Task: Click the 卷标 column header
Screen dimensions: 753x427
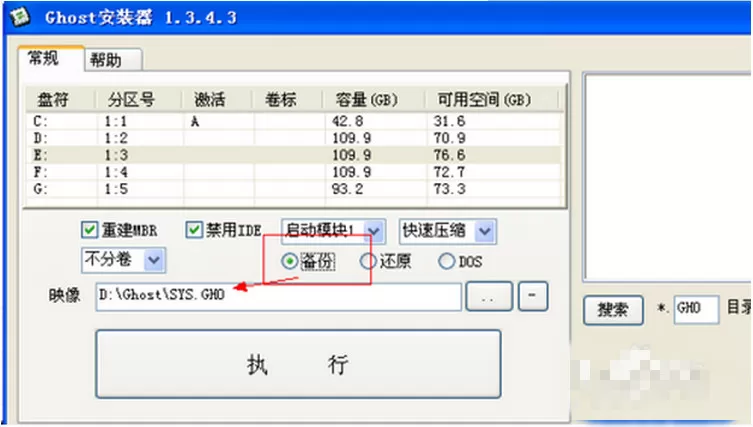Action: point(287,100)
